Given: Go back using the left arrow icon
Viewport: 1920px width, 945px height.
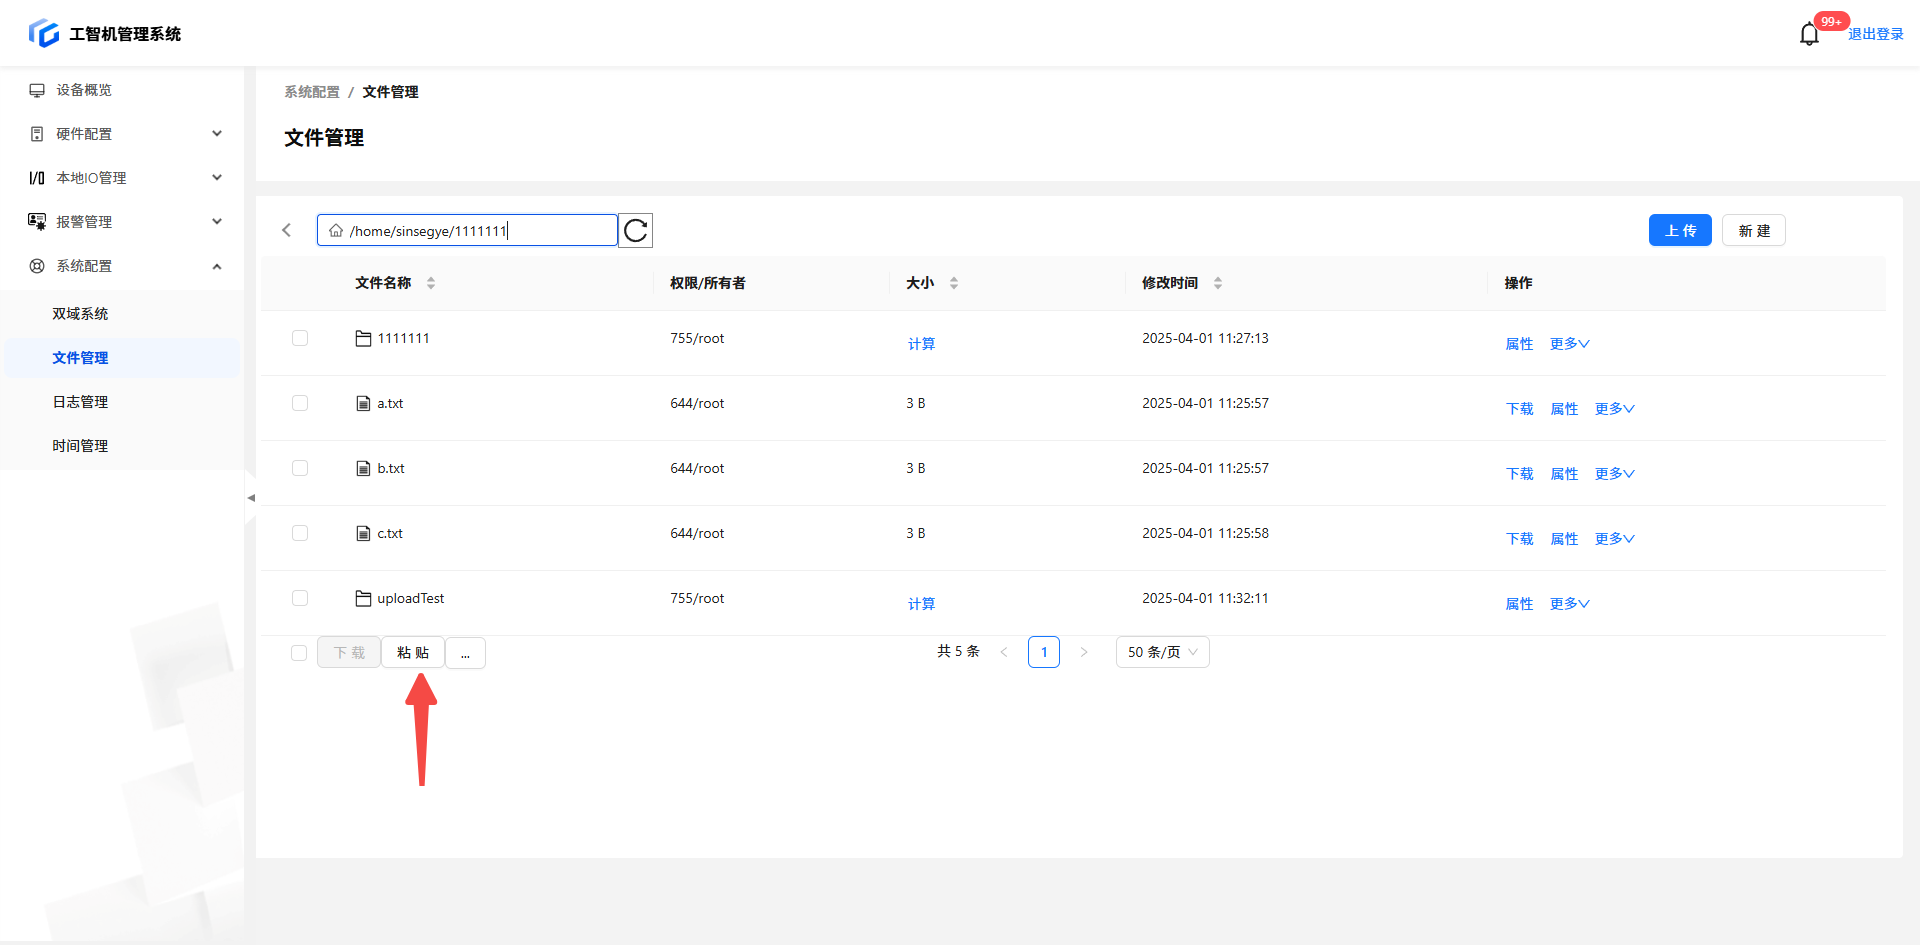Looking at the screenshot, I should [287, 231].
